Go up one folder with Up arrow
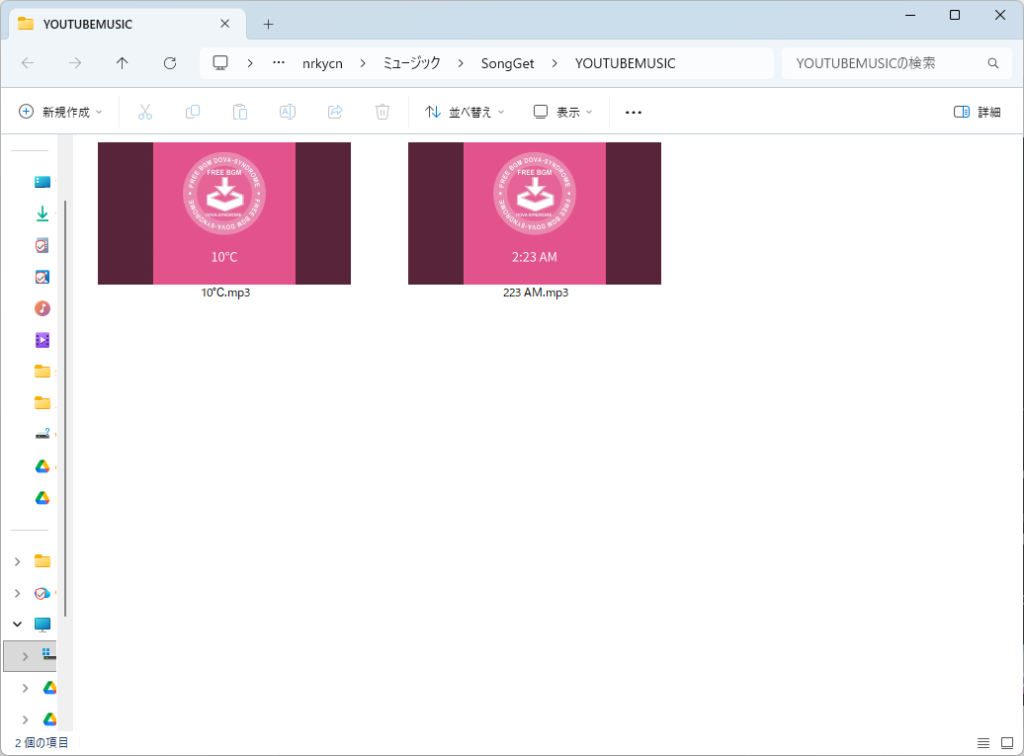This screenshot has height=756, width=1024. tap(122, 63)
